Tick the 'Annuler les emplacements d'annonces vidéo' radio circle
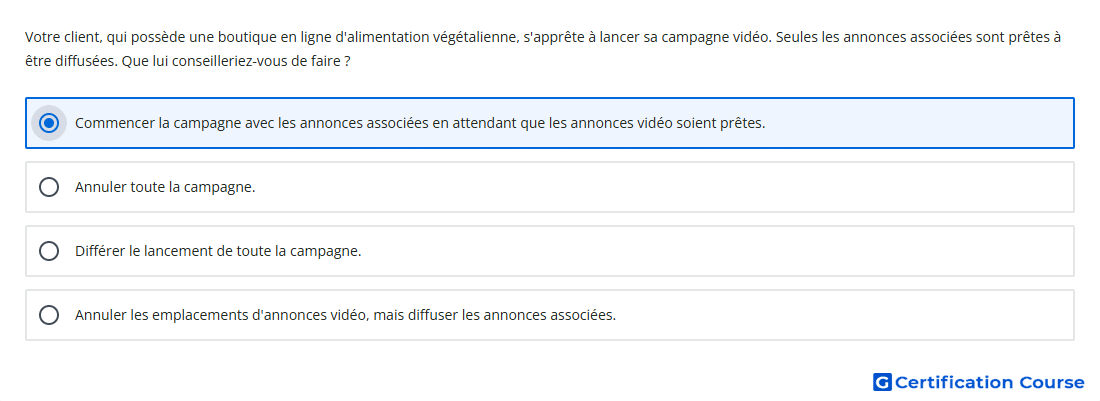Image resolution: width=1100 pixels, height=401 pixels. click(x=49, y=315)
